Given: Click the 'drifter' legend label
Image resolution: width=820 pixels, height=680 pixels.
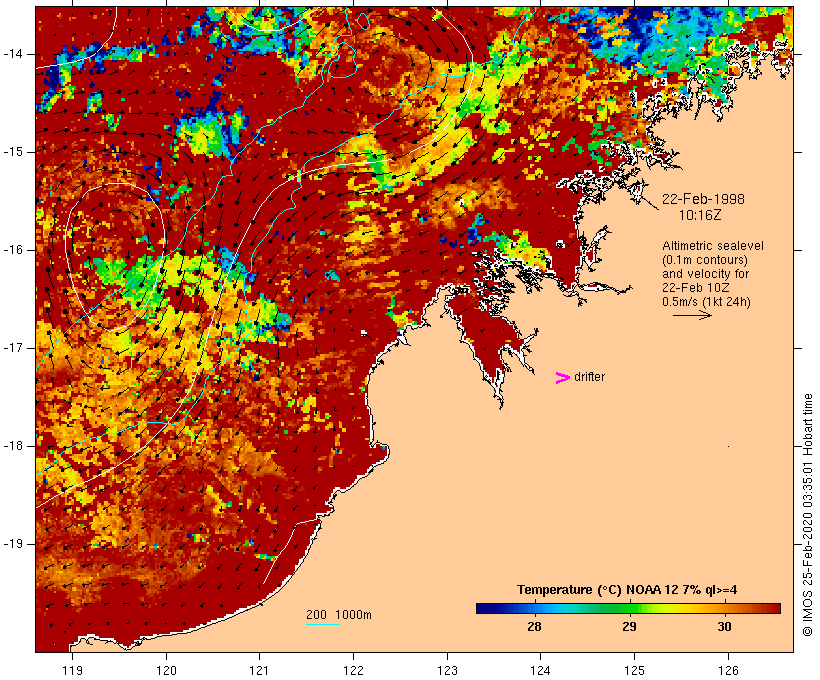Looking at the screenshot, I should tap(589, 377).
